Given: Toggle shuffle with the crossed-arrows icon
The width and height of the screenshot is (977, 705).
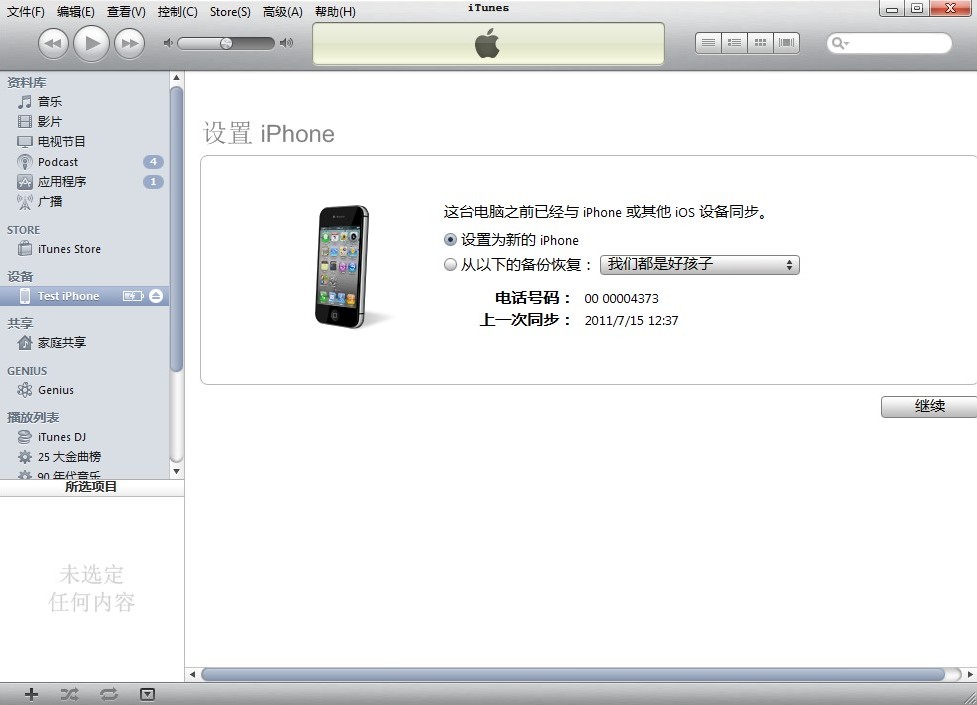Looking at the screenshot, I should [x=69, y=694].
